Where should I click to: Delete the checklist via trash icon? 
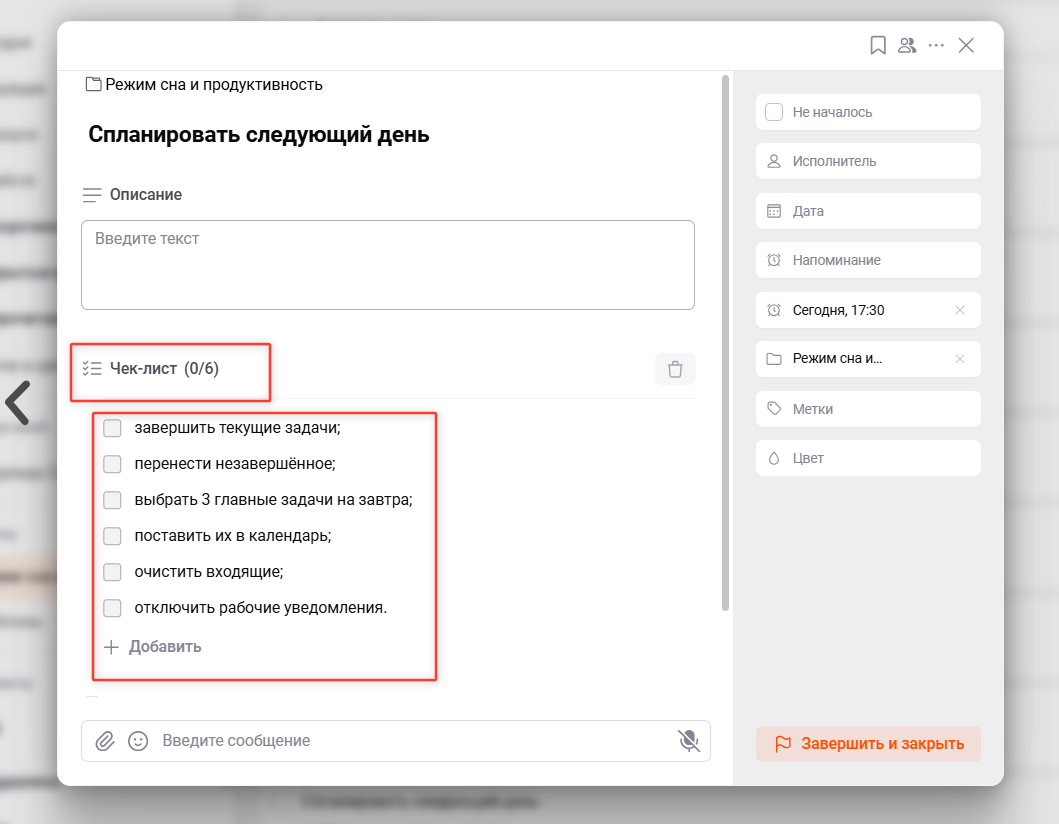[x=675, y=369]
